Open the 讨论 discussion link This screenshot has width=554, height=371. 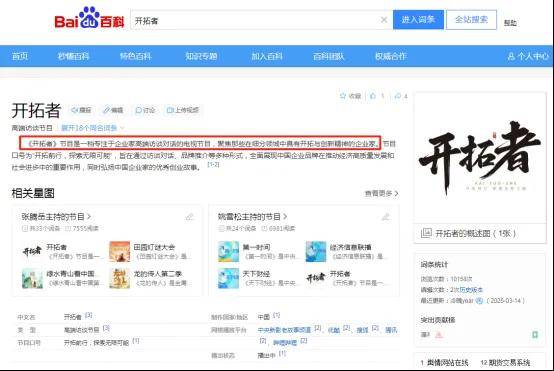click(145, 110)
